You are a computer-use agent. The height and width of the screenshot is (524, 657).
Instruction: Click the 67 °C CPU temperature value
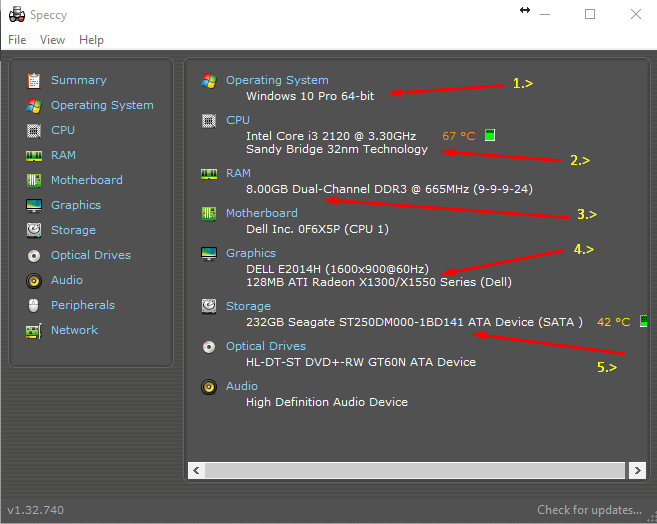pos(459,136)
